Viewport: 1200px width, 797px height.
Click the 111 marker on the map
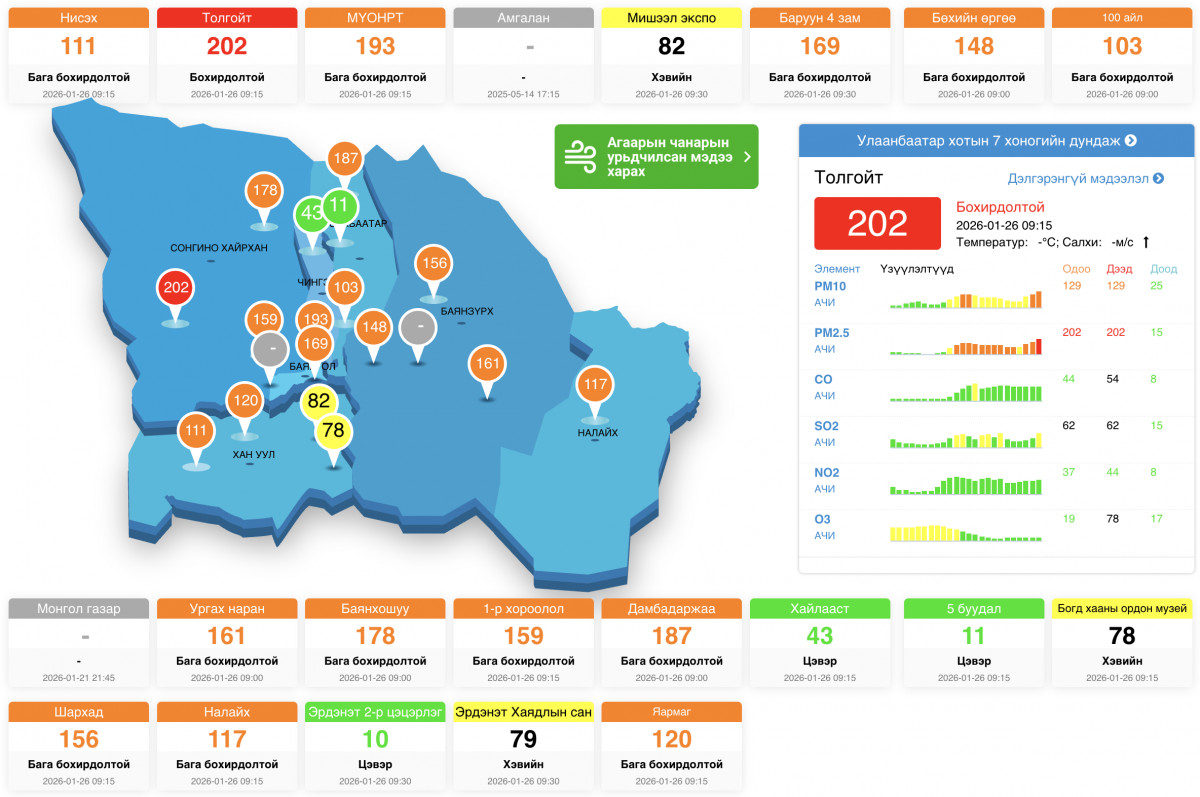(x=196, y=431)
